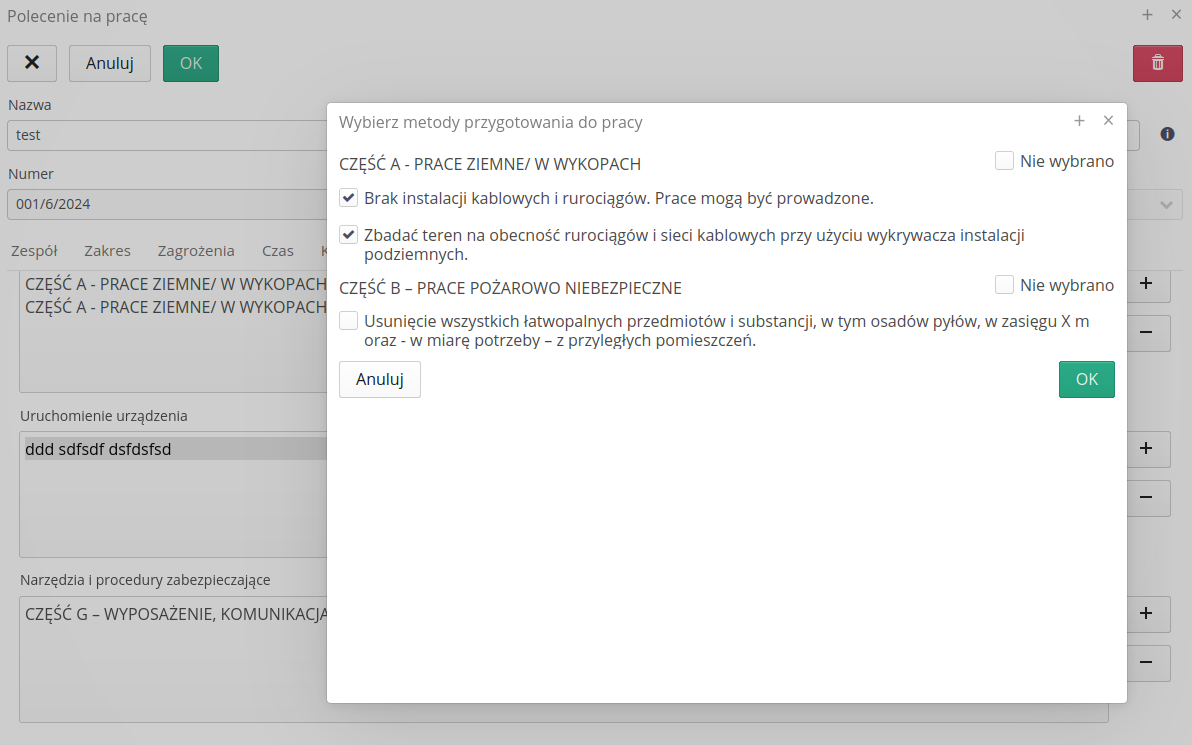Toggle 'Nie wybrano' for CZĘŚĆ A section
The width and height of the screenshot is (1192, 745).
[x=1005, y=161]
